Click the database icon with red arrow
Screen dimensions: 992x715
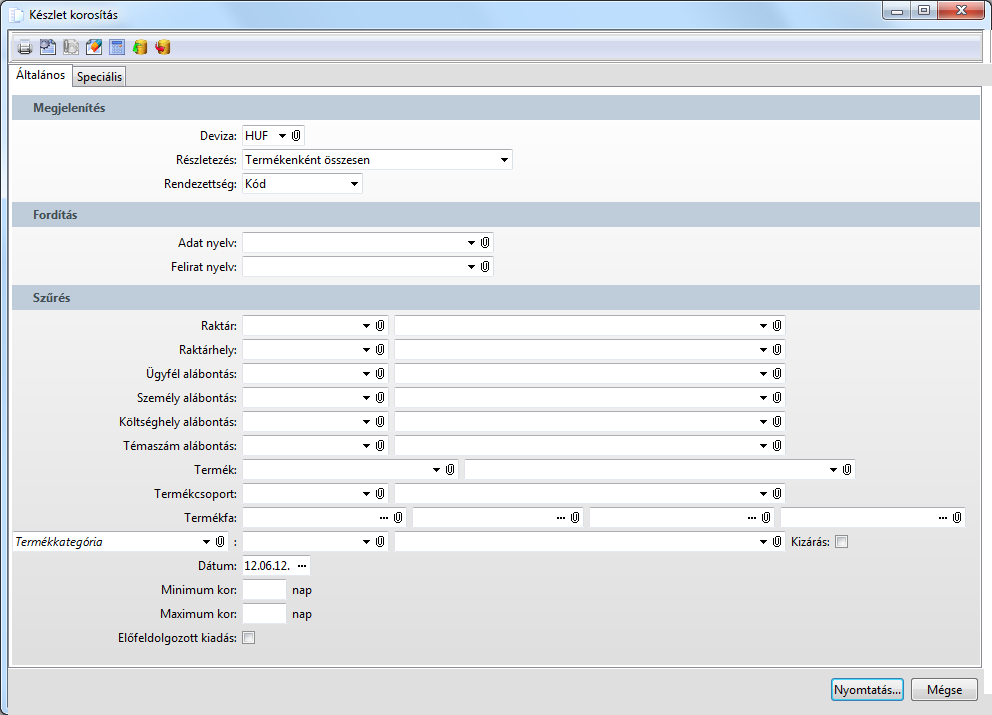(x=163, y=47)
